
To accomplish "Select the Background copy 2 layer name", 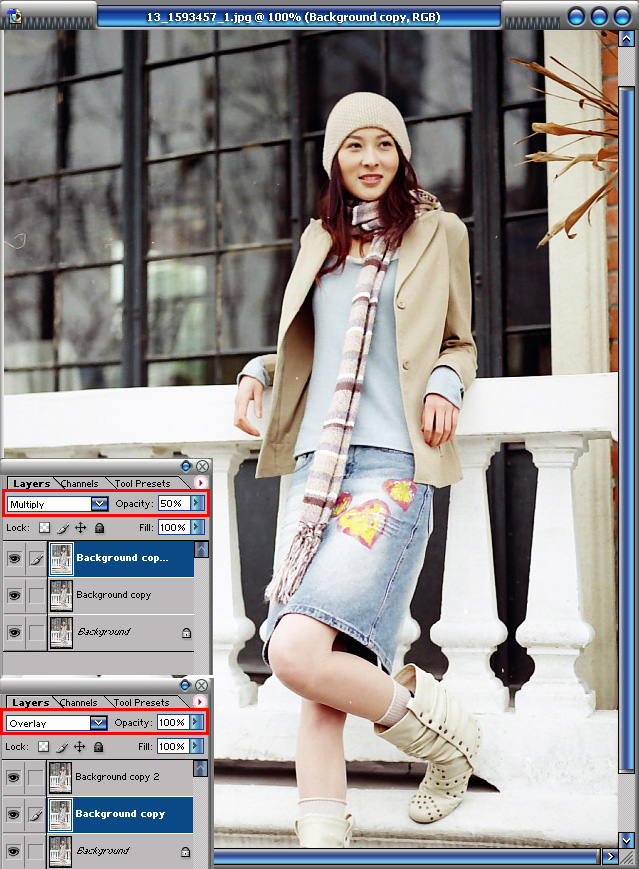I will 117,777.
